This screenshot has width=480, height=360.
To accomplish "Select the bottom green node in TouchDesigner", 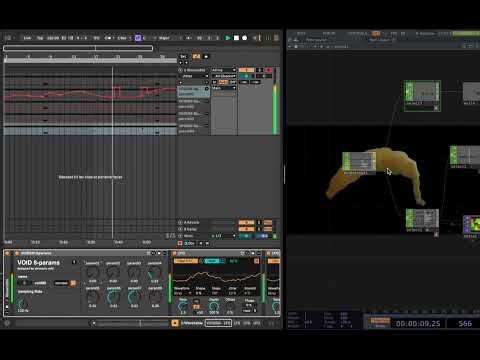I will coord(422,219).
